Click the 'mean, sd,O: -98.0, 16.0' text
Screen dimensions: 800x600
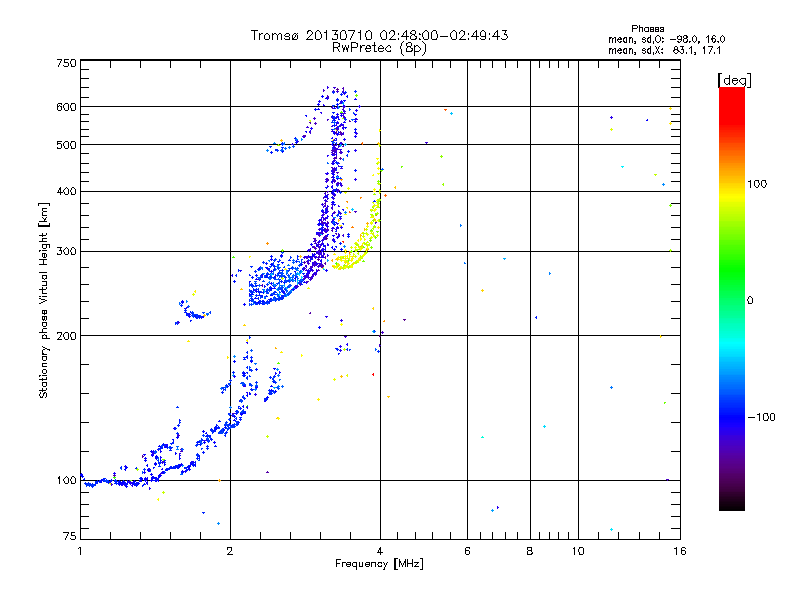[666, 39]
